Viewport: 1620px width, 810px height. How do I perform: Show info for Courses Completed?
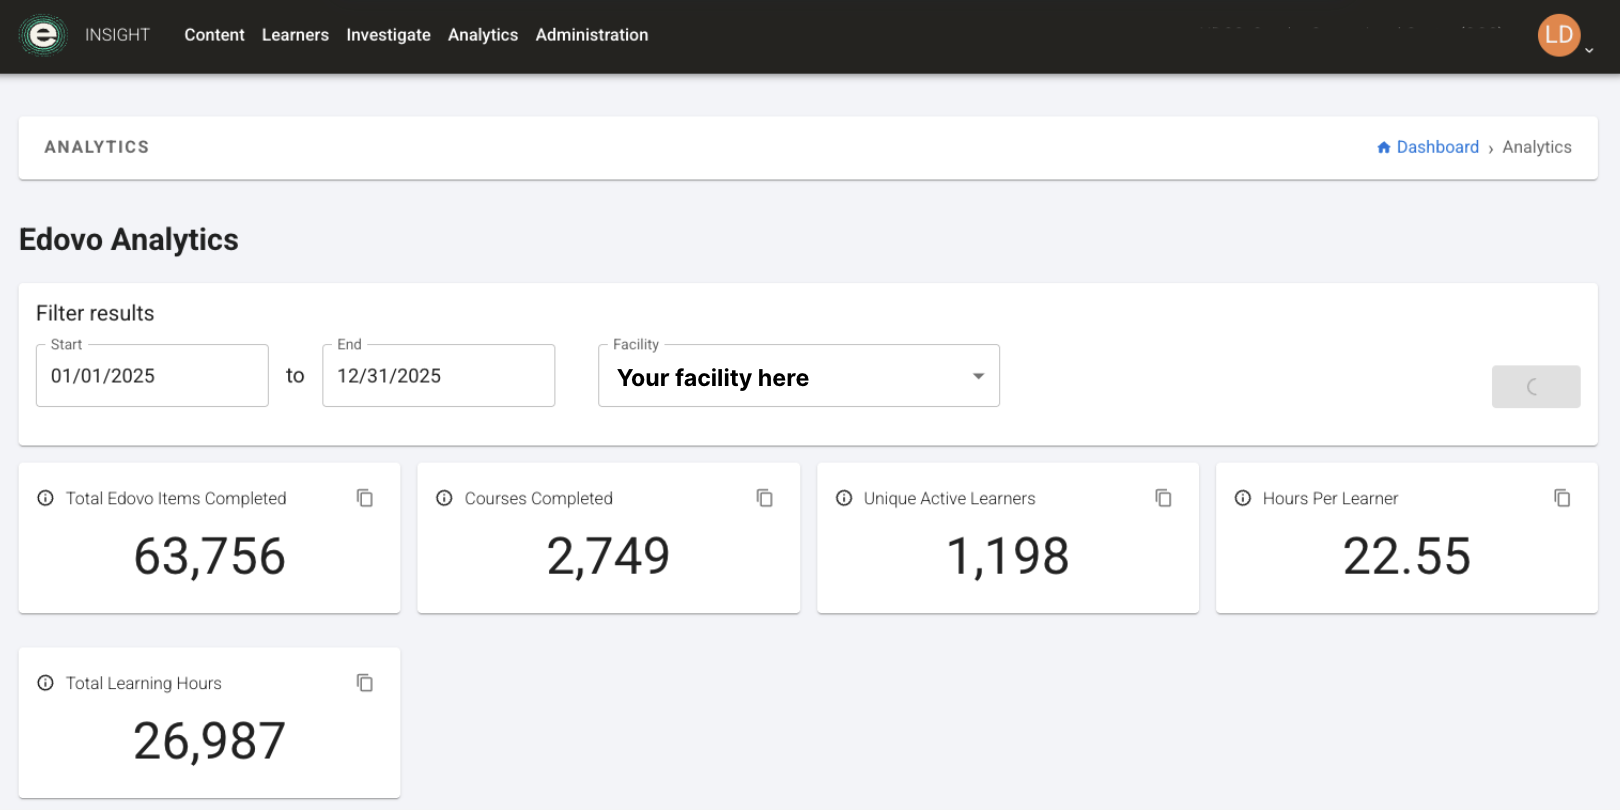pyautogui.click(x=444, y=498)
